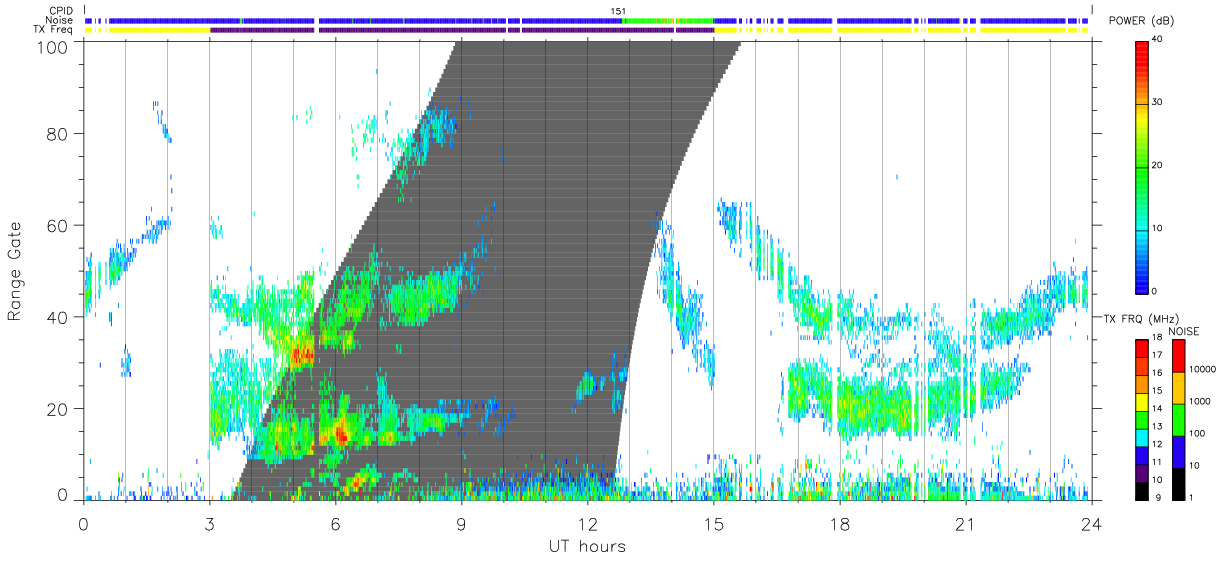Click the NOISE color scale bar
1228x567 pixels.
(1178, 419)
